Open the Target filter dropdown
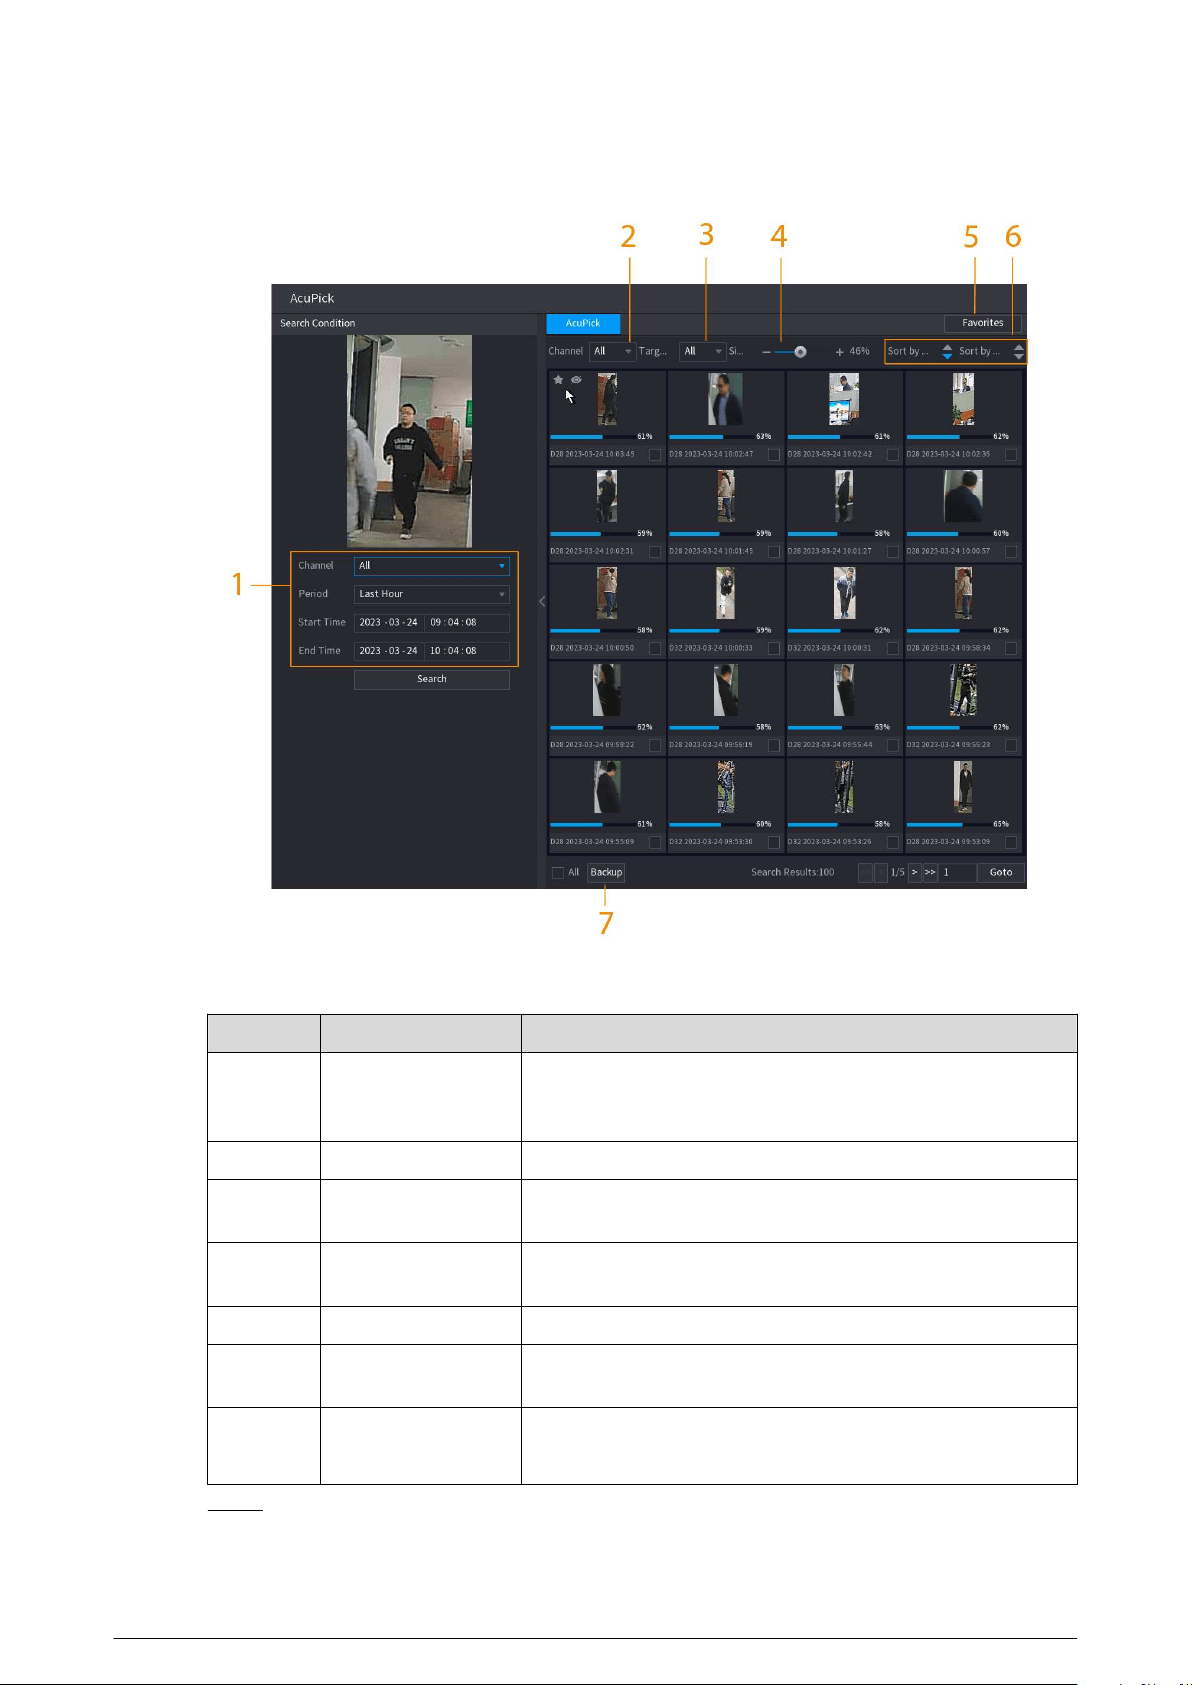 pyautogui.click(x=702, y=352)
